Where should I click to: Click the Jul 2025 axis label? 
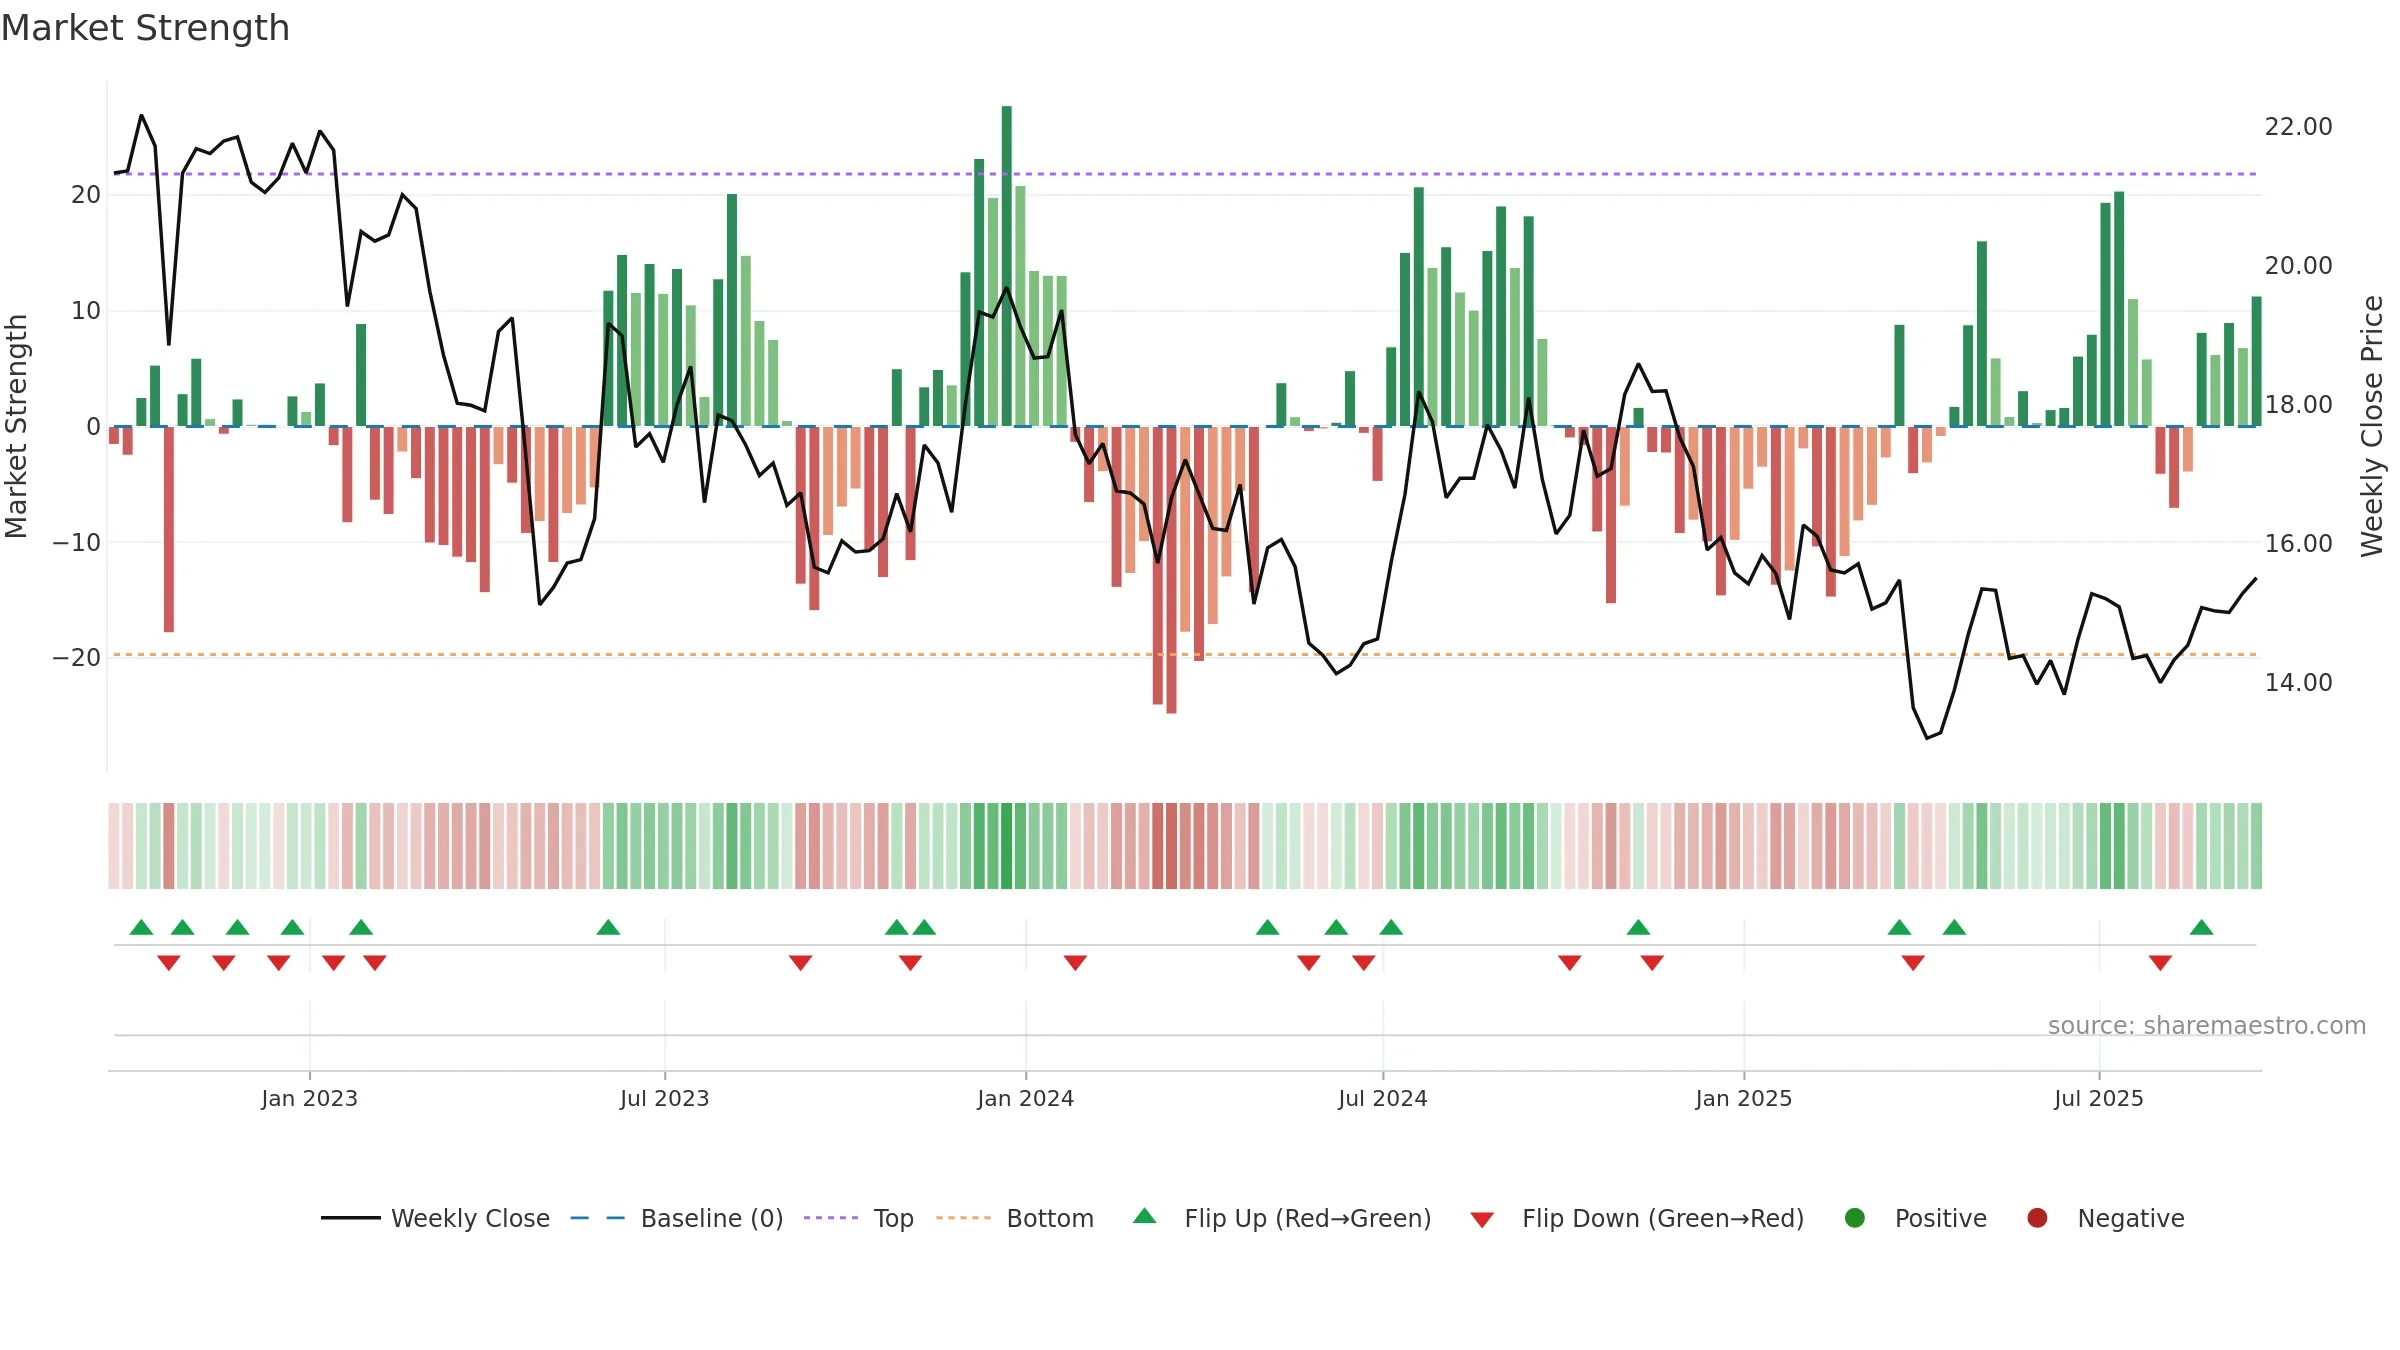click(x=2099, y=1098)
